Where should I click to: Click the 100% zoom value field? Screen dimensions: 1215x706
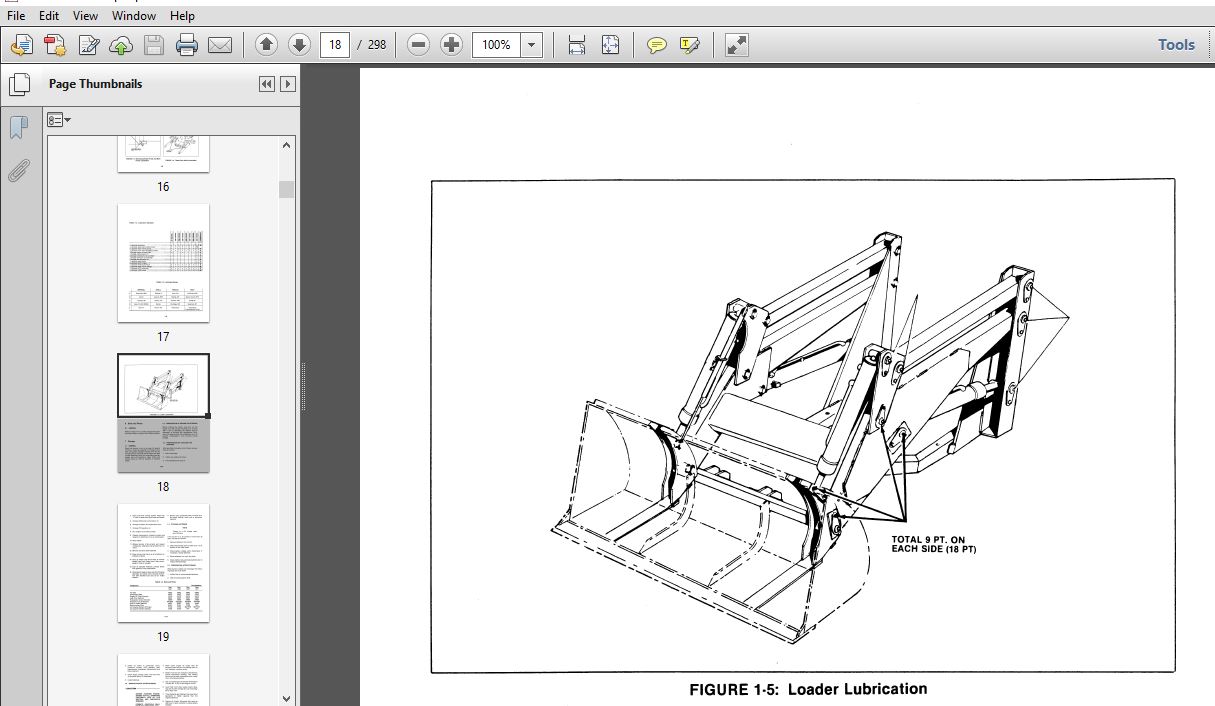[x=496, y=45]
